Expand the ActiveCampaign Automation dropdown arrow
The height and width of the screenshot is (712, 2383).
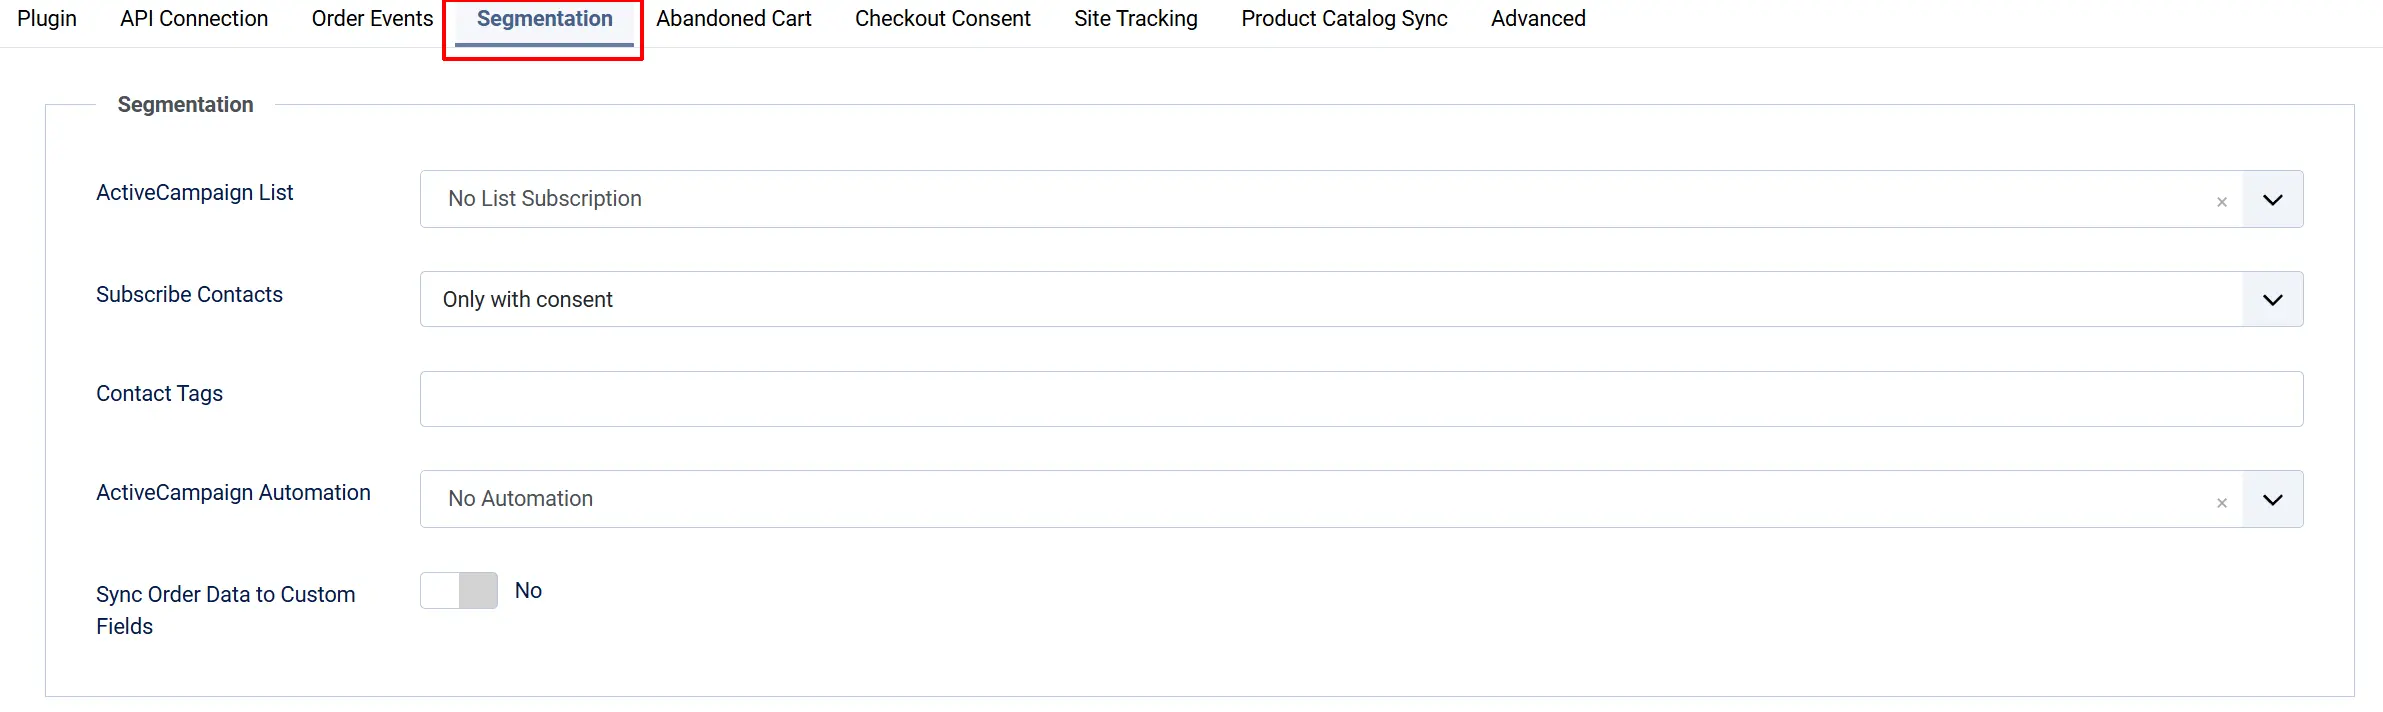(2272, 499)
